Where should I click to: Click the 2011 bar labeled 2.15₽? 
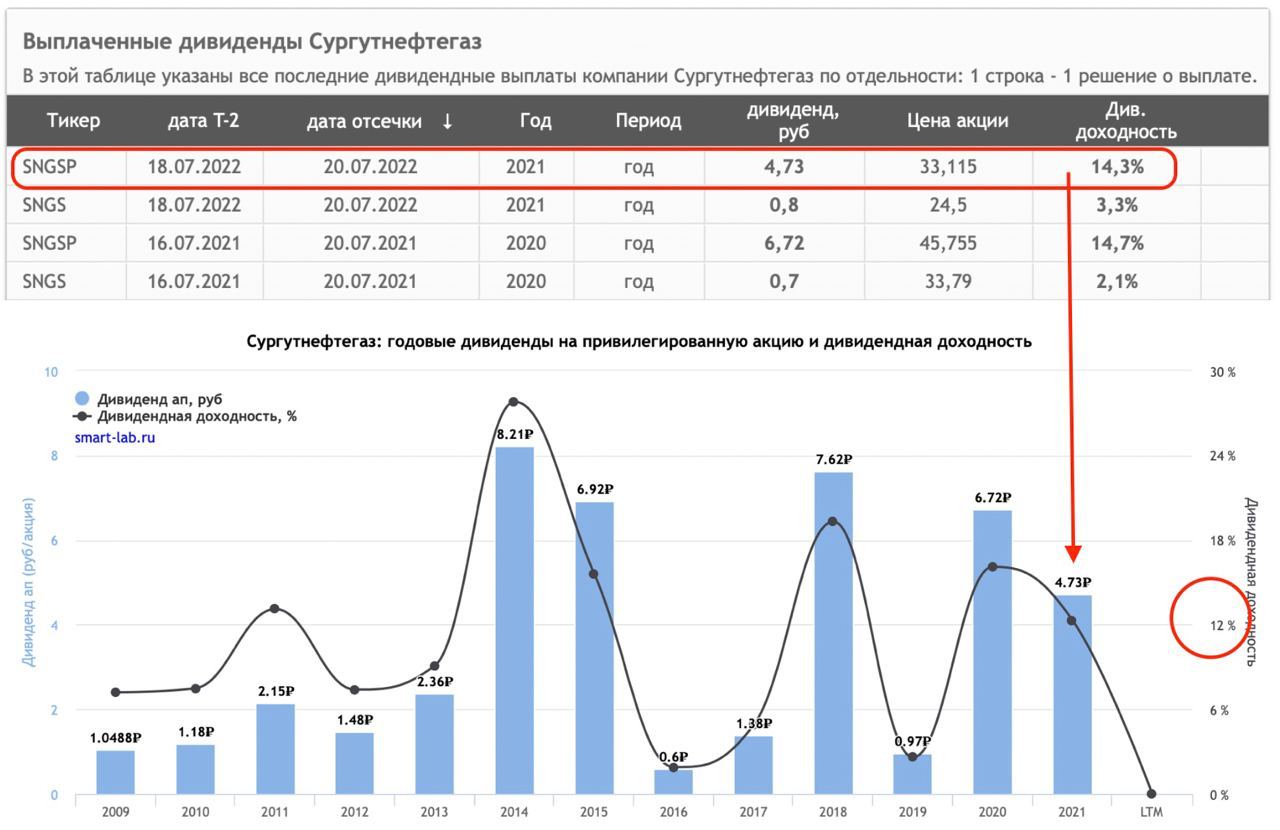coord(275,750)
